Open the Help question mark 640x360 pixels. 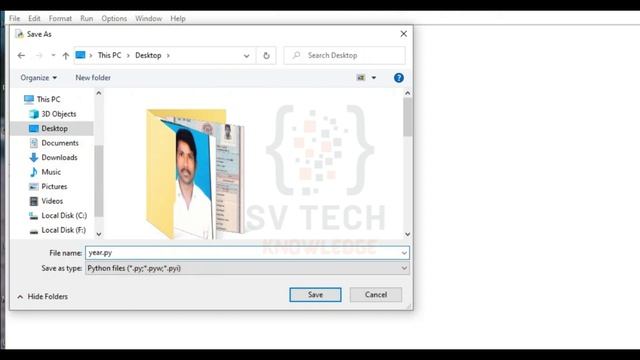point(399,78)
